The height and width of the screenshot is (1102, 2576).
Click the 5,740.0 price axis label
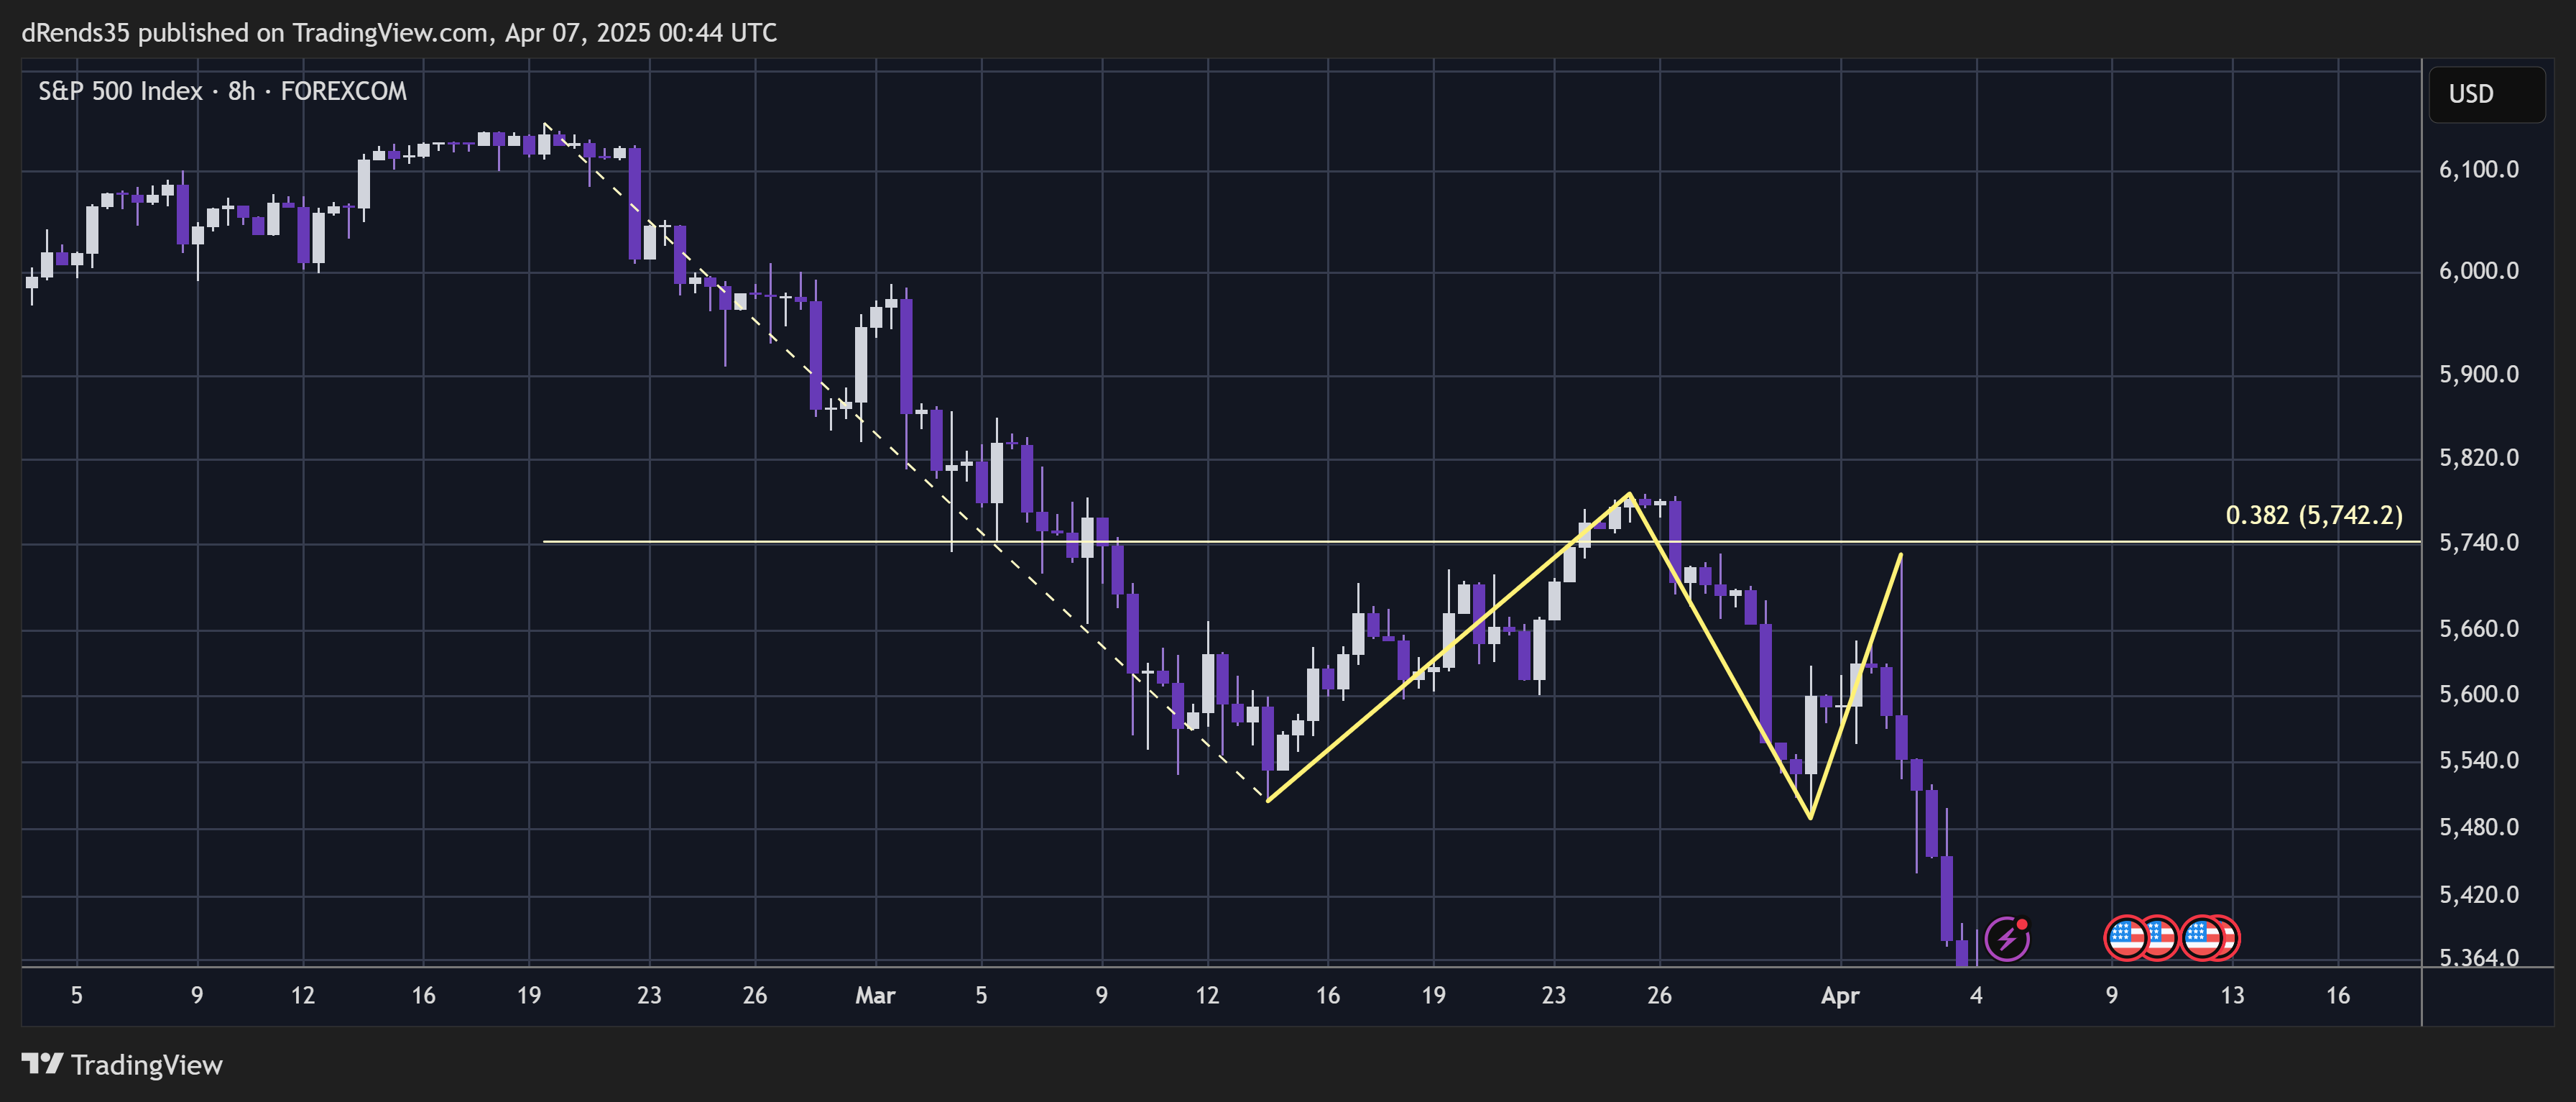click(2478, 542)
